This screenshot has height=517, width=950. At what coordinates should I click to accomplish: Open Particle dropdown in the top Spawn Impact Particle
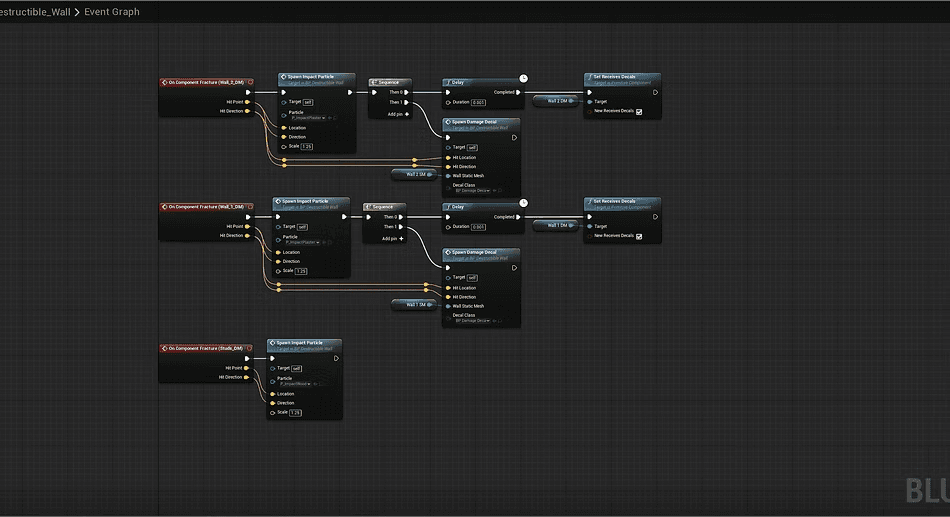click(x=308, y=118)
